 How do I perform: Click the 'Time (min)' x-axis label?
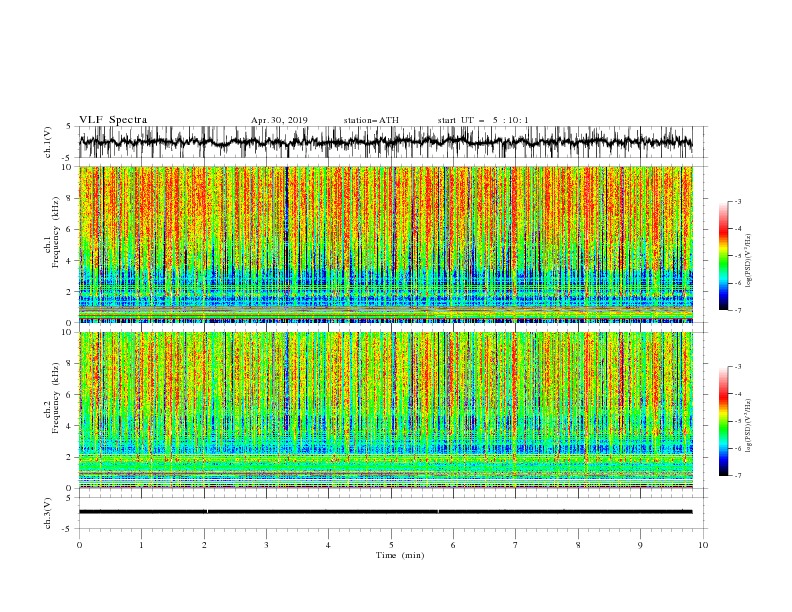tap(400, 555)
